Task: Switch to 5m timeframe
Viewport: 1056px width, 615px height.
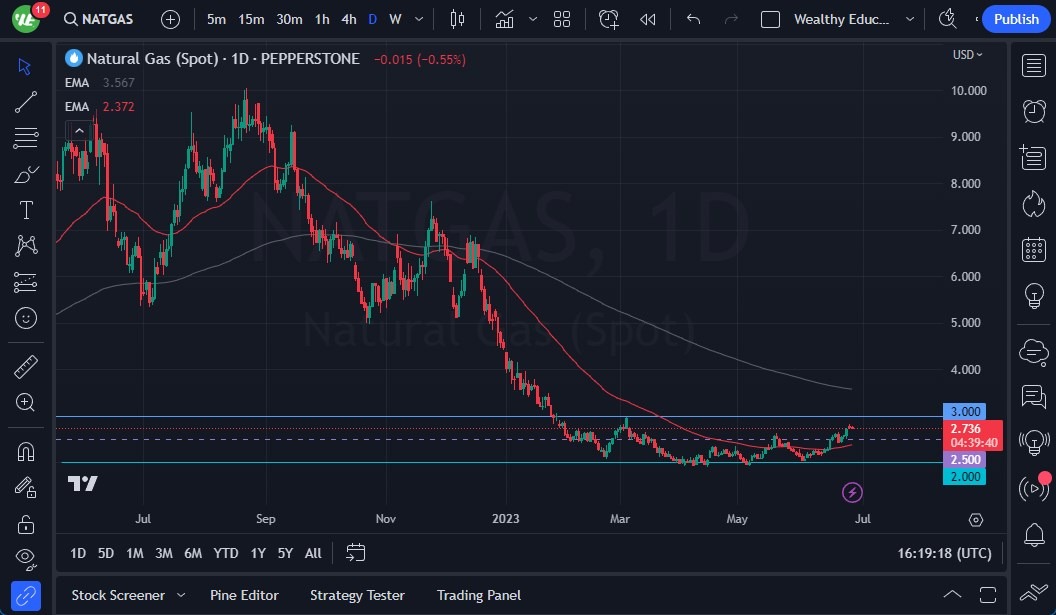Action: tap(216, 20)
